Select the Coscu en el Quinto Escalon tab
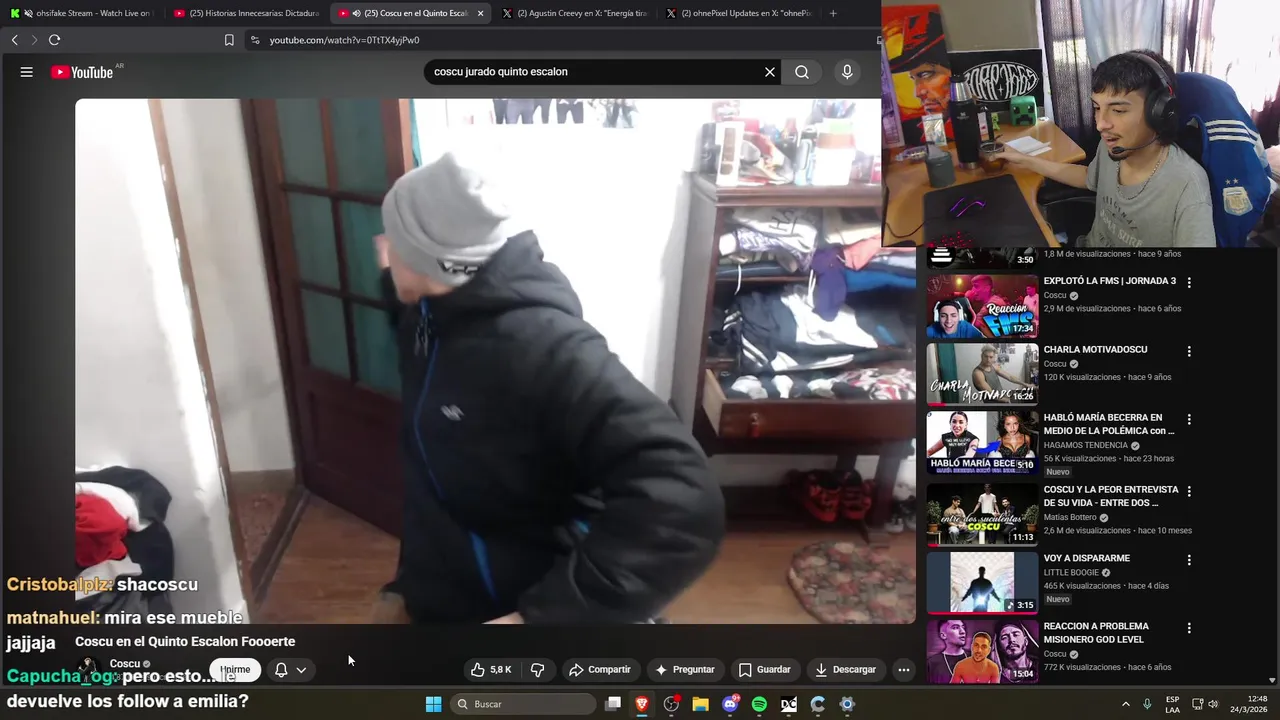Image resolution: width=1280 pixels, height=720 pixels. click(409, 13)
